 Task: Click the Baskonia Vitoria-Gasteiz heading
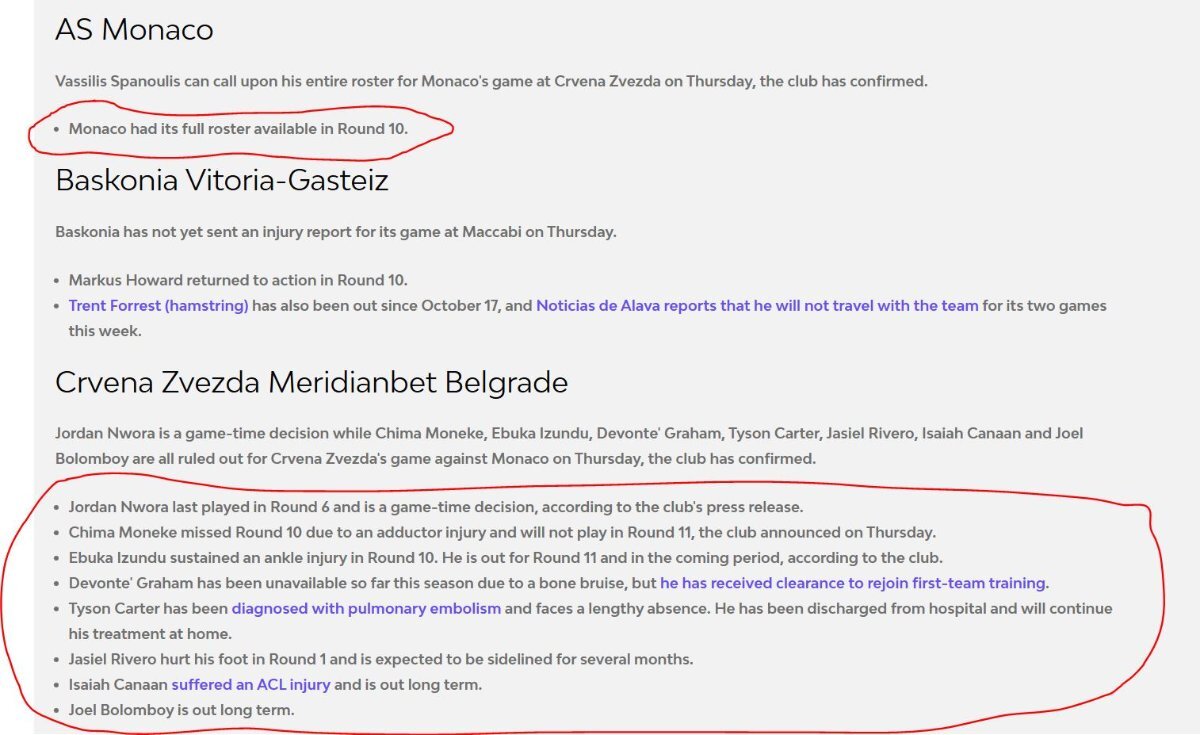coord(222,181)
